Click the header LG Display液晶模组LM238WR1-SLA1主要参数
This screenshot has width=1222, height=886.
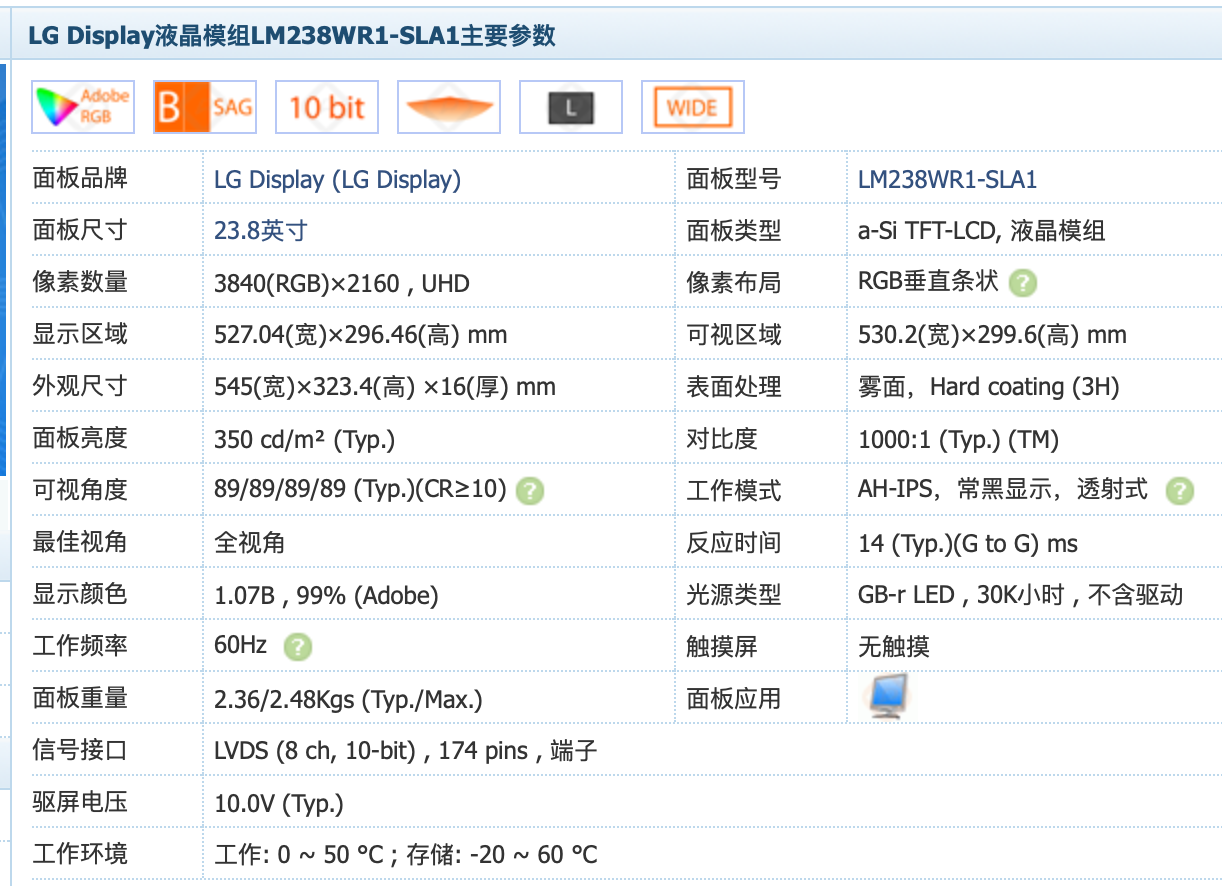pyautogui.click(x=292, y=36)
